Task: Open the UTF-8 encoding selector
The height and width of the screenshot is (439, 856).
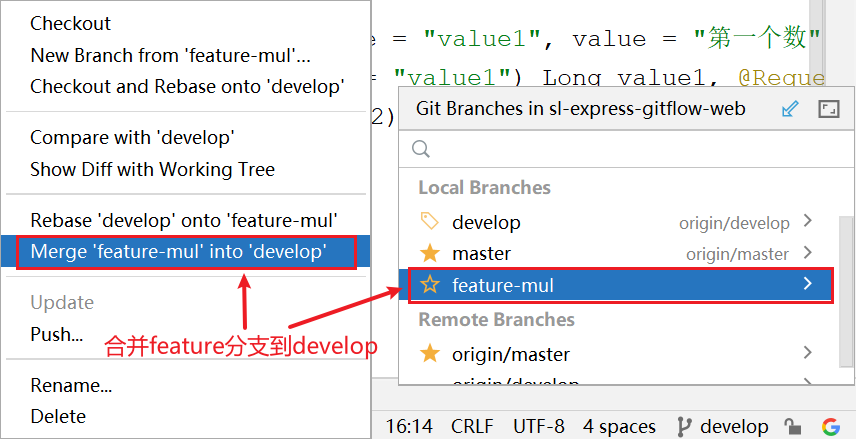Action: coord(539,426)
